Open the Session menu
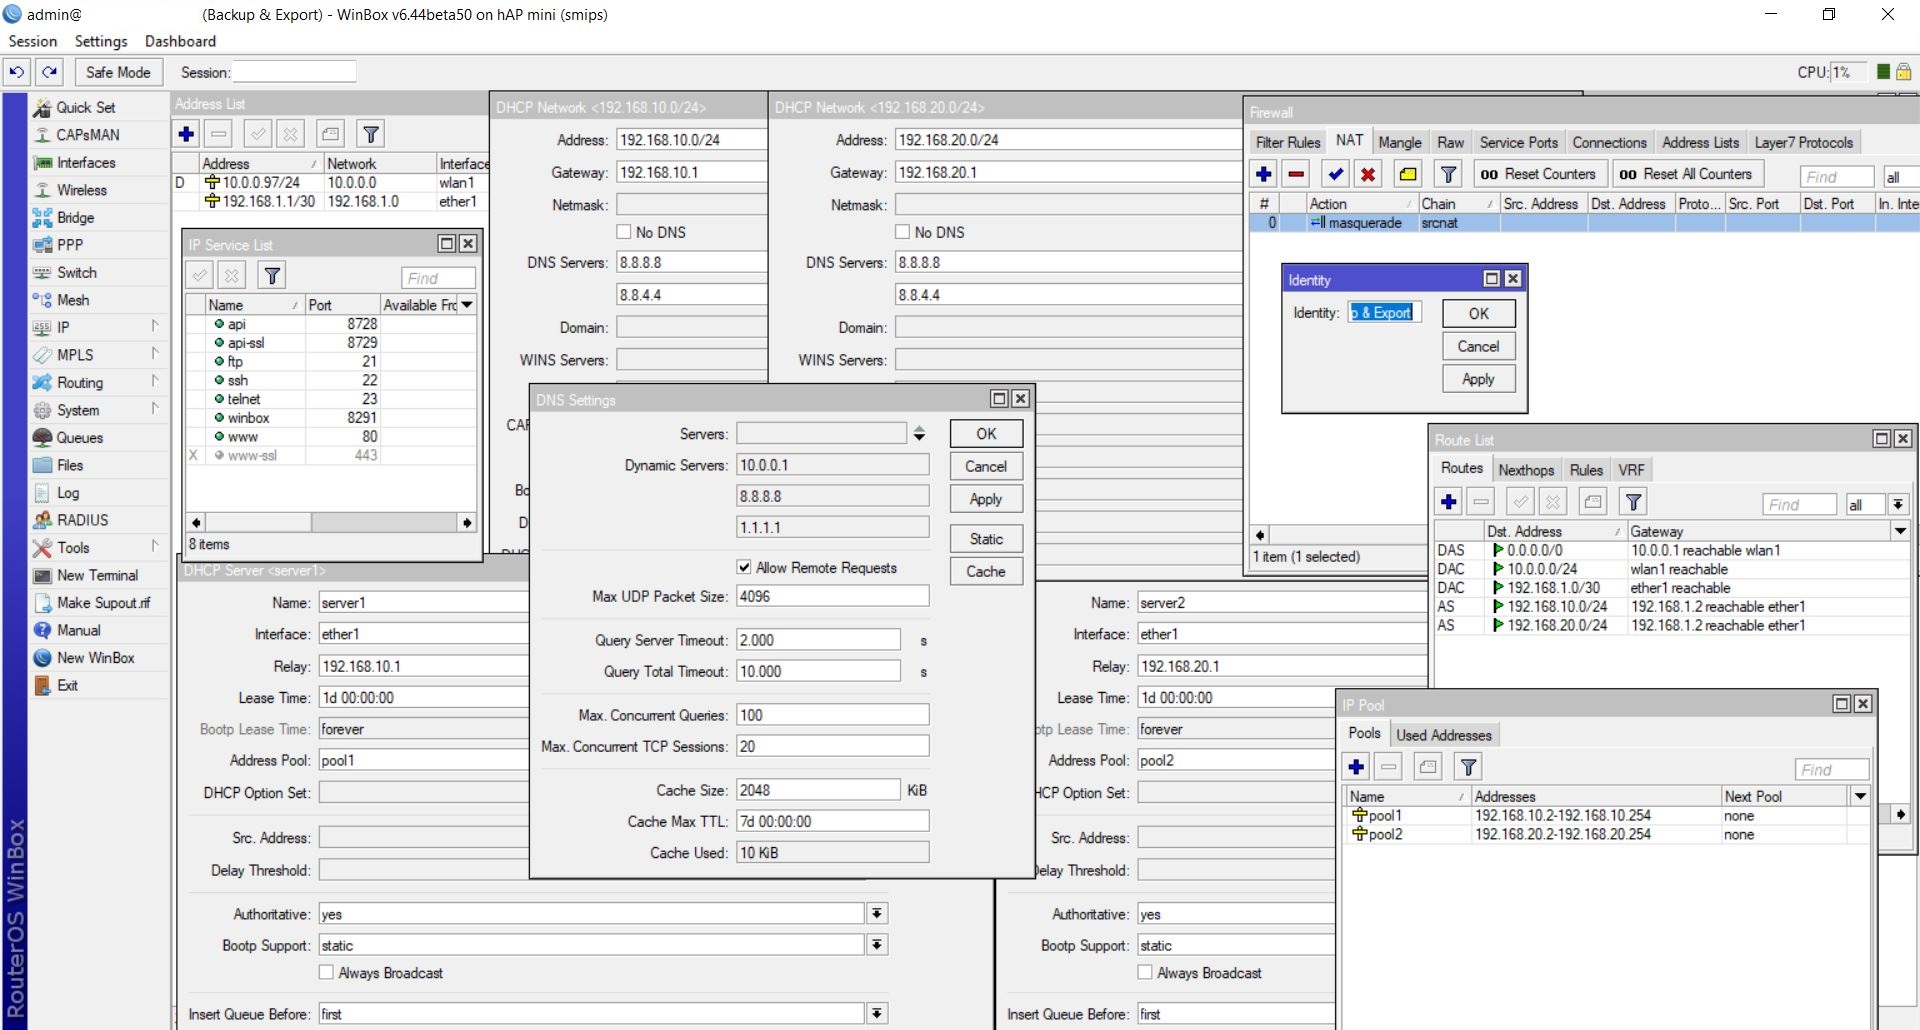Image resolution: width=1920 pixels, height=1030 pixels. (32, 41)
